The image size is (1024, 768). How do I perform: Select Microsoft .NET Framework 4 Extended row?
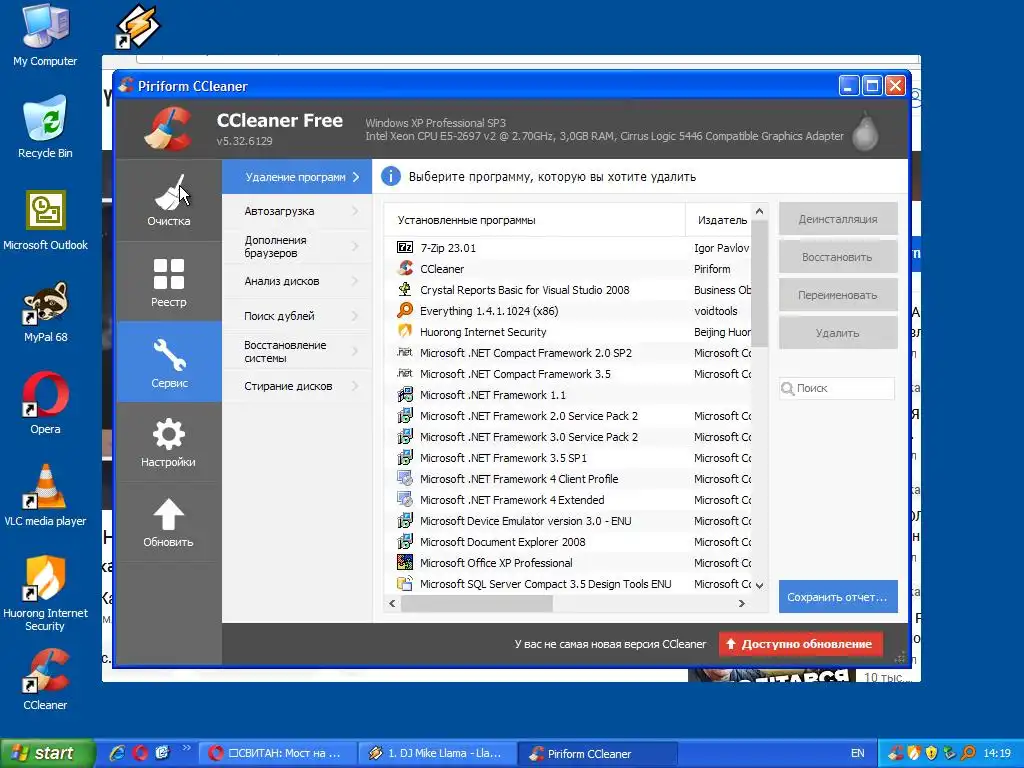click(568, 500)
